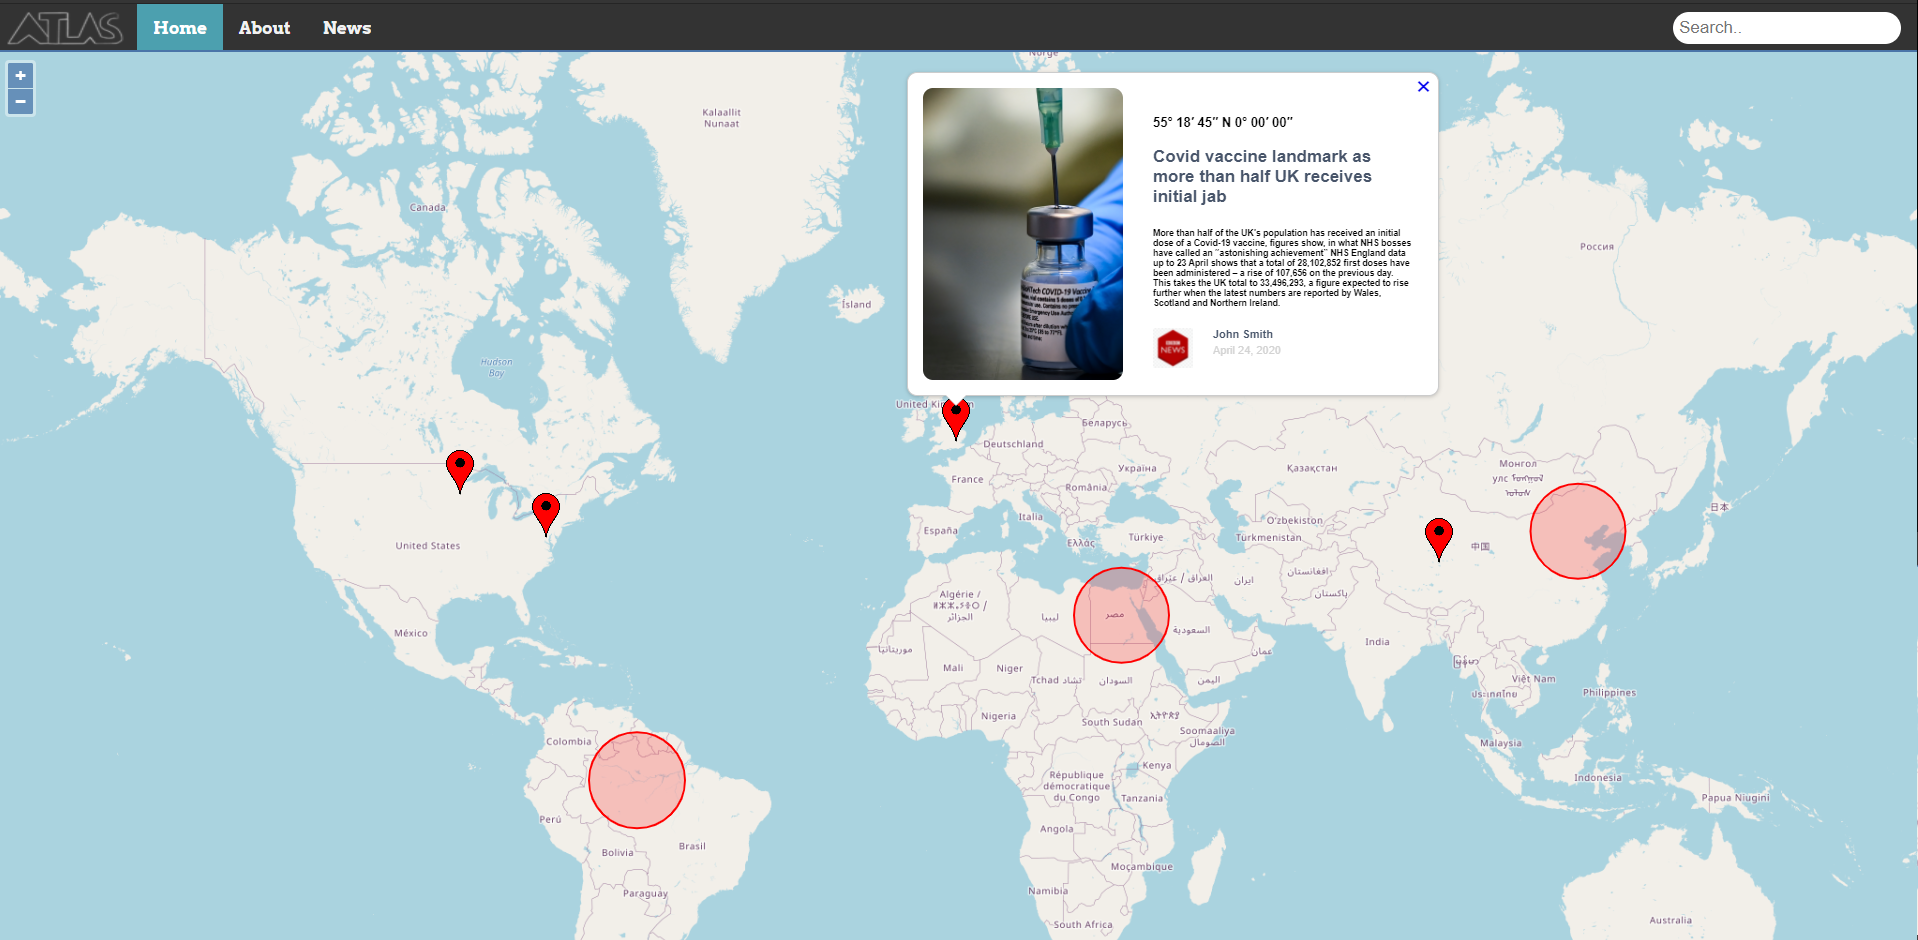
Task: Open the Covid vaccine vial thumbnail
Action: click(x=1023, y=234)
